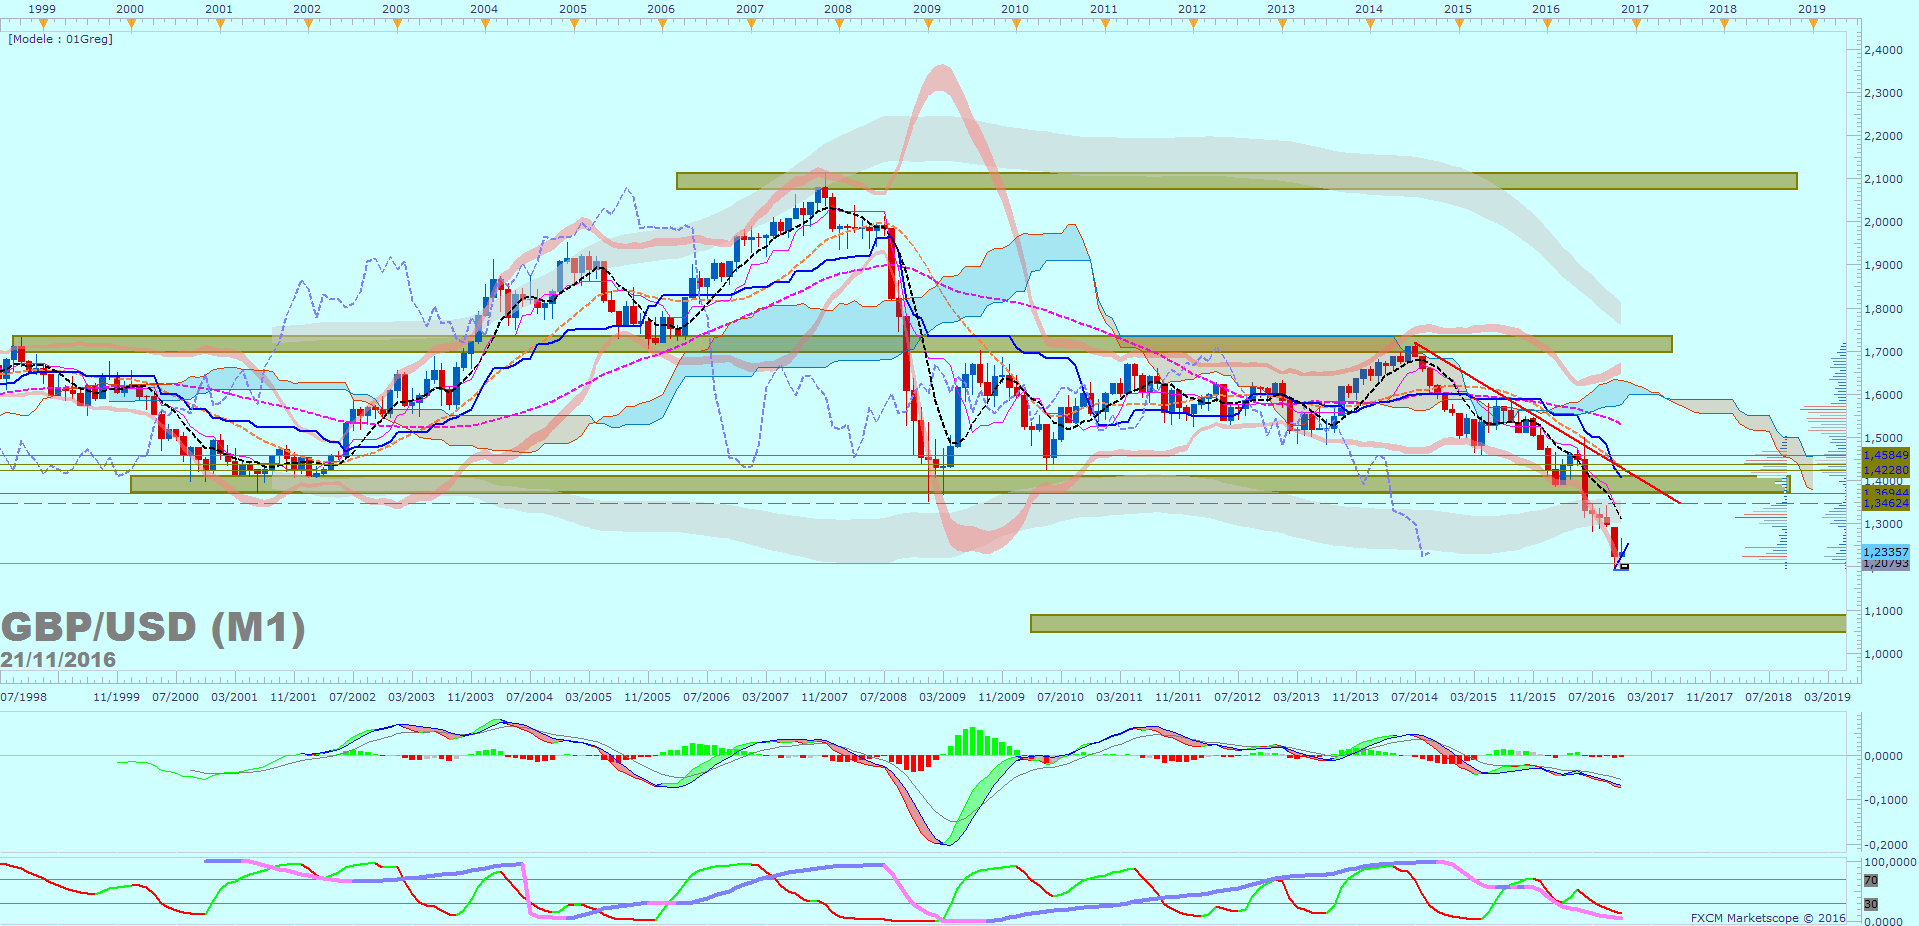Click the 21/11/2016 date label
1919x926 pixels.
(58, 660)
